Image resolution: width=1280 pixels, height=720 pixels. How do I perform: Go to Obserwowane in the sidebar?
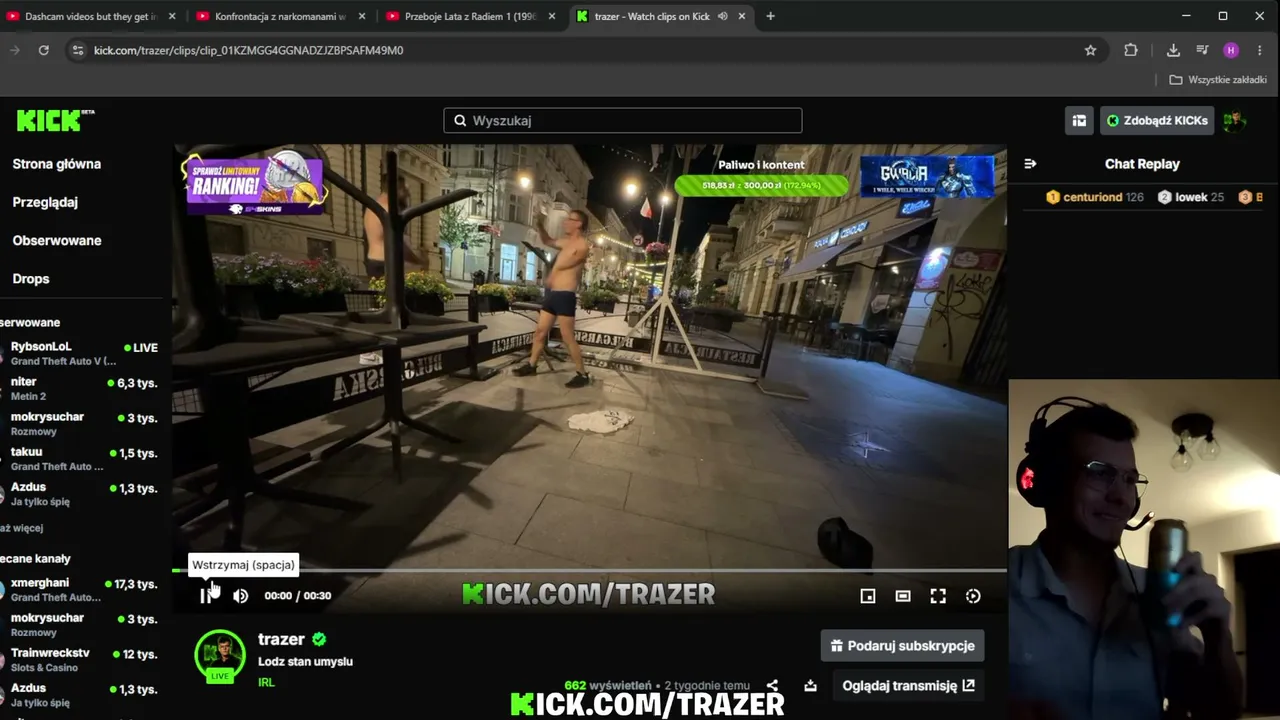tap(57, 240)
